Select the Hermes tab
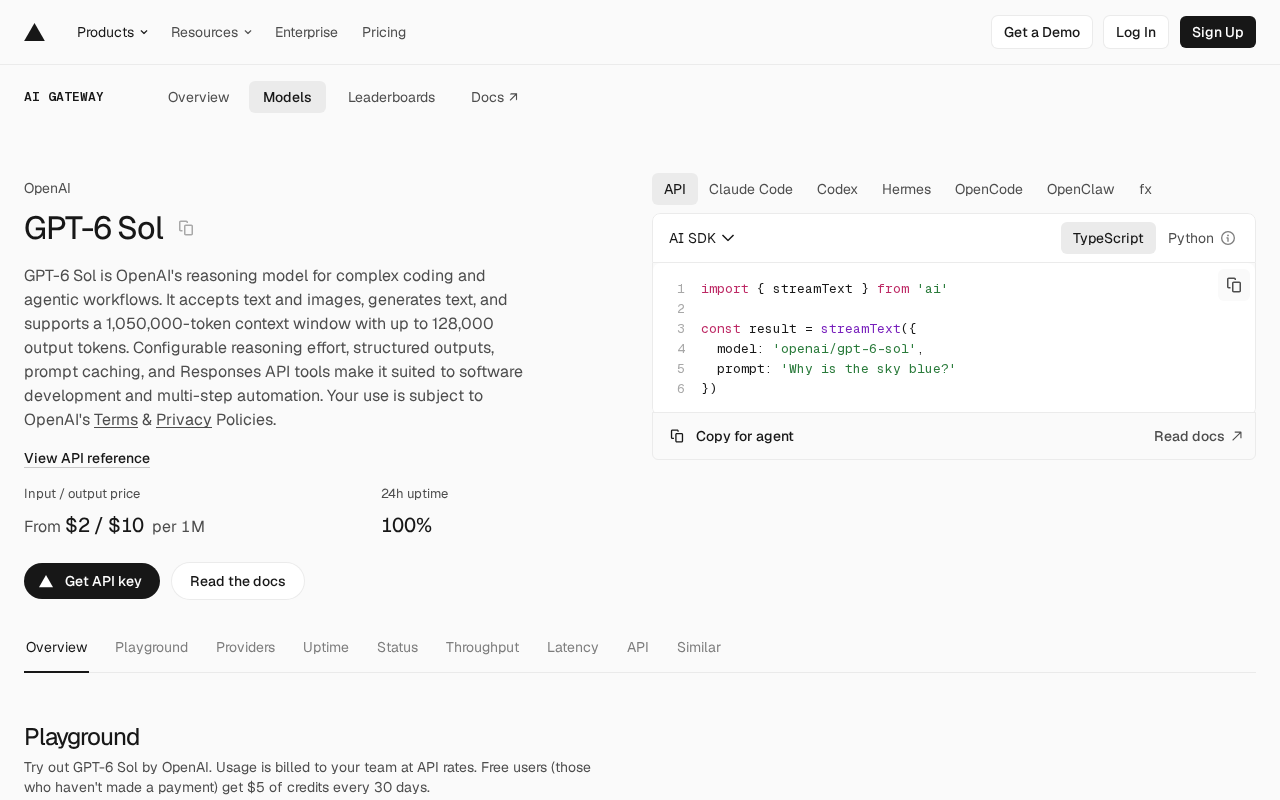 906,189
